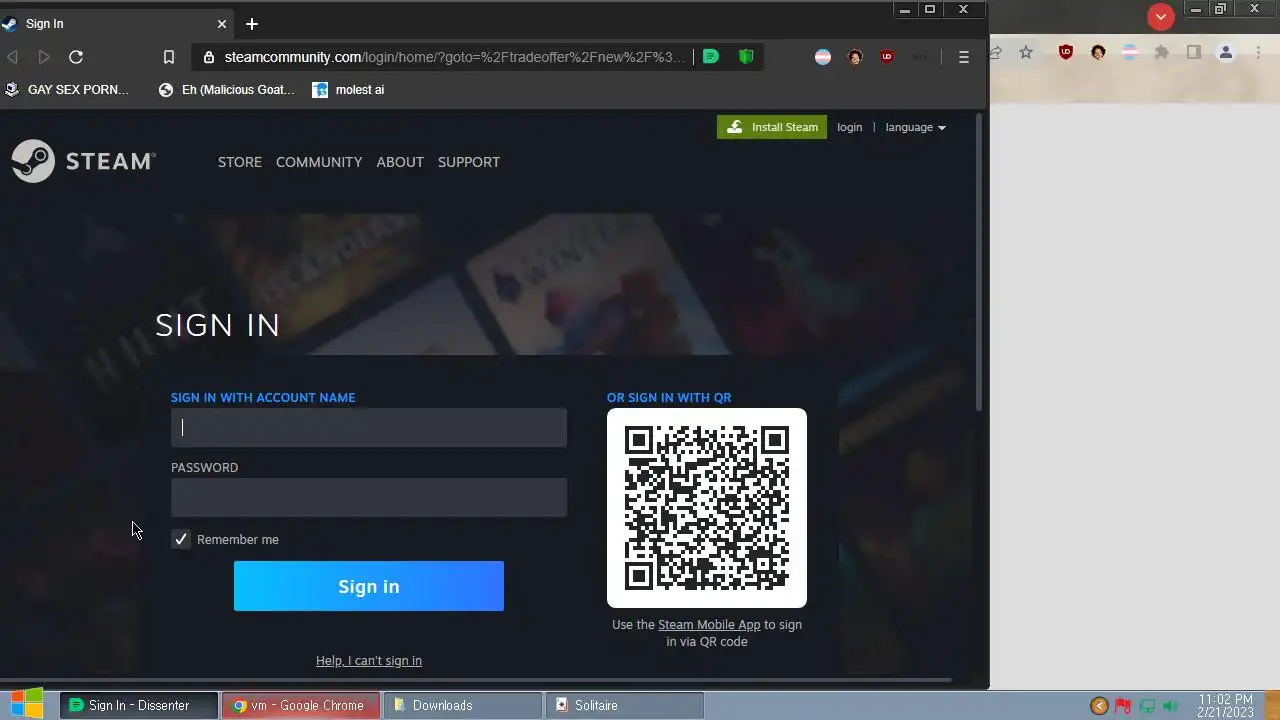
Task: Open the 'Help, I can't sign in' link
Action: pos(369,661)
